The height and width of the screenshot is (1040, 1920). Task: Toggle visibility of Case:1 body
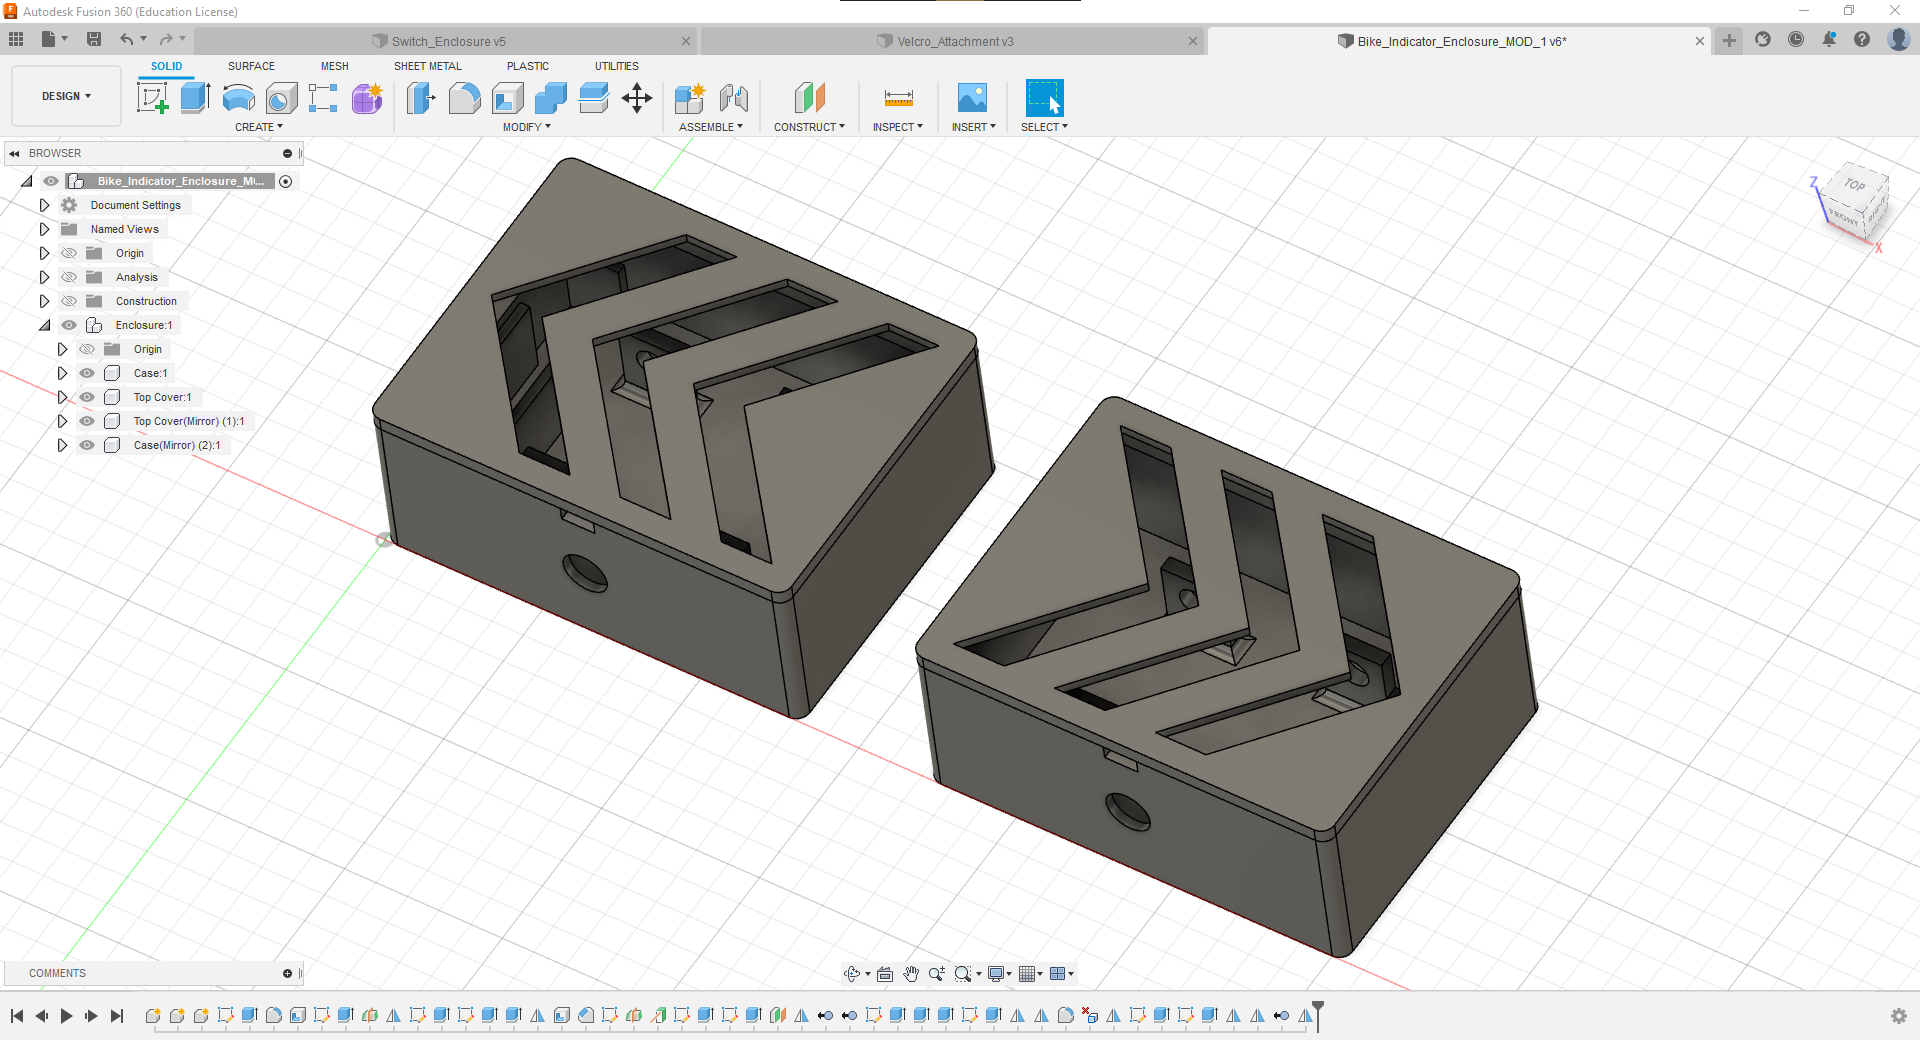point(87,373)
